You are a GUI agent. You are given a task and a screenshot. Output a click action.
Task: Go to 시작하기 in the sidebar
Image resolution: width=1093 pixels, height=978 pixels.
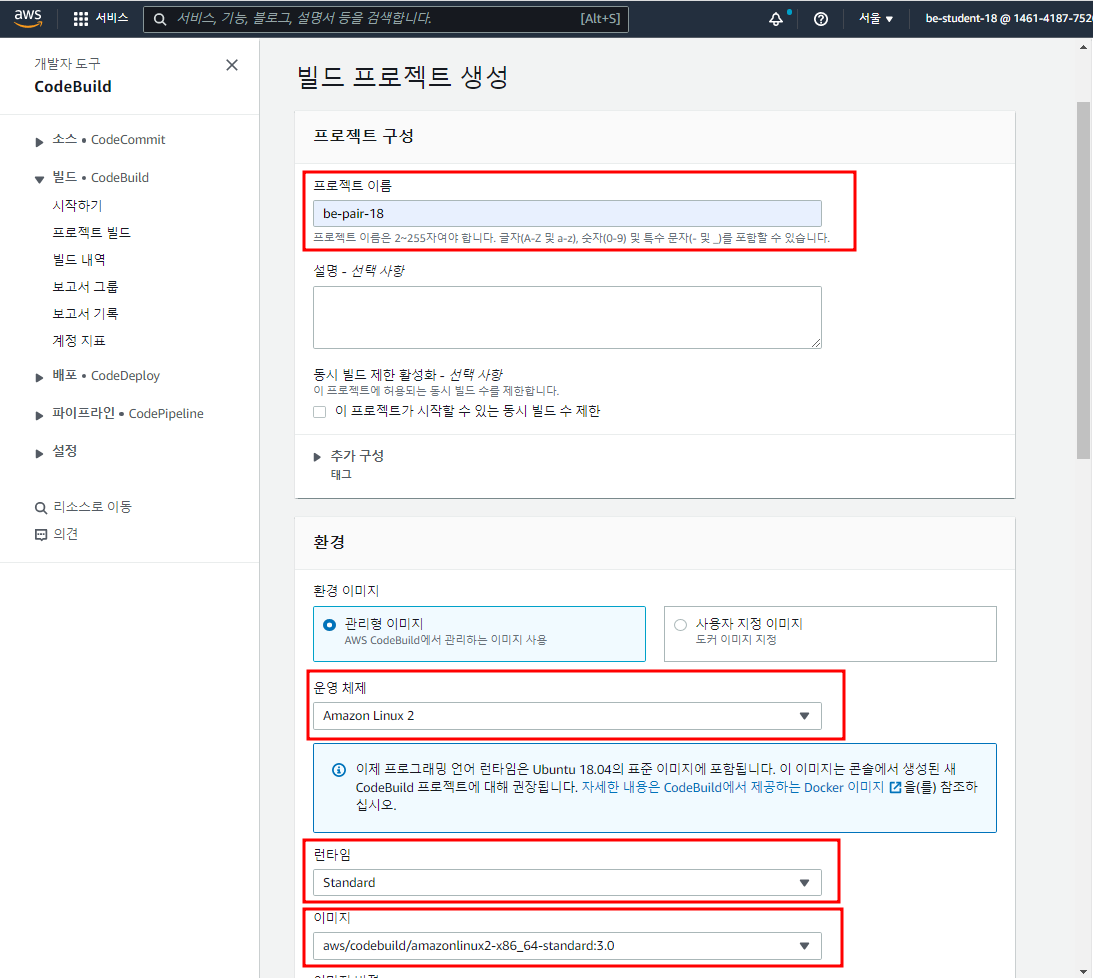[77, 206]
